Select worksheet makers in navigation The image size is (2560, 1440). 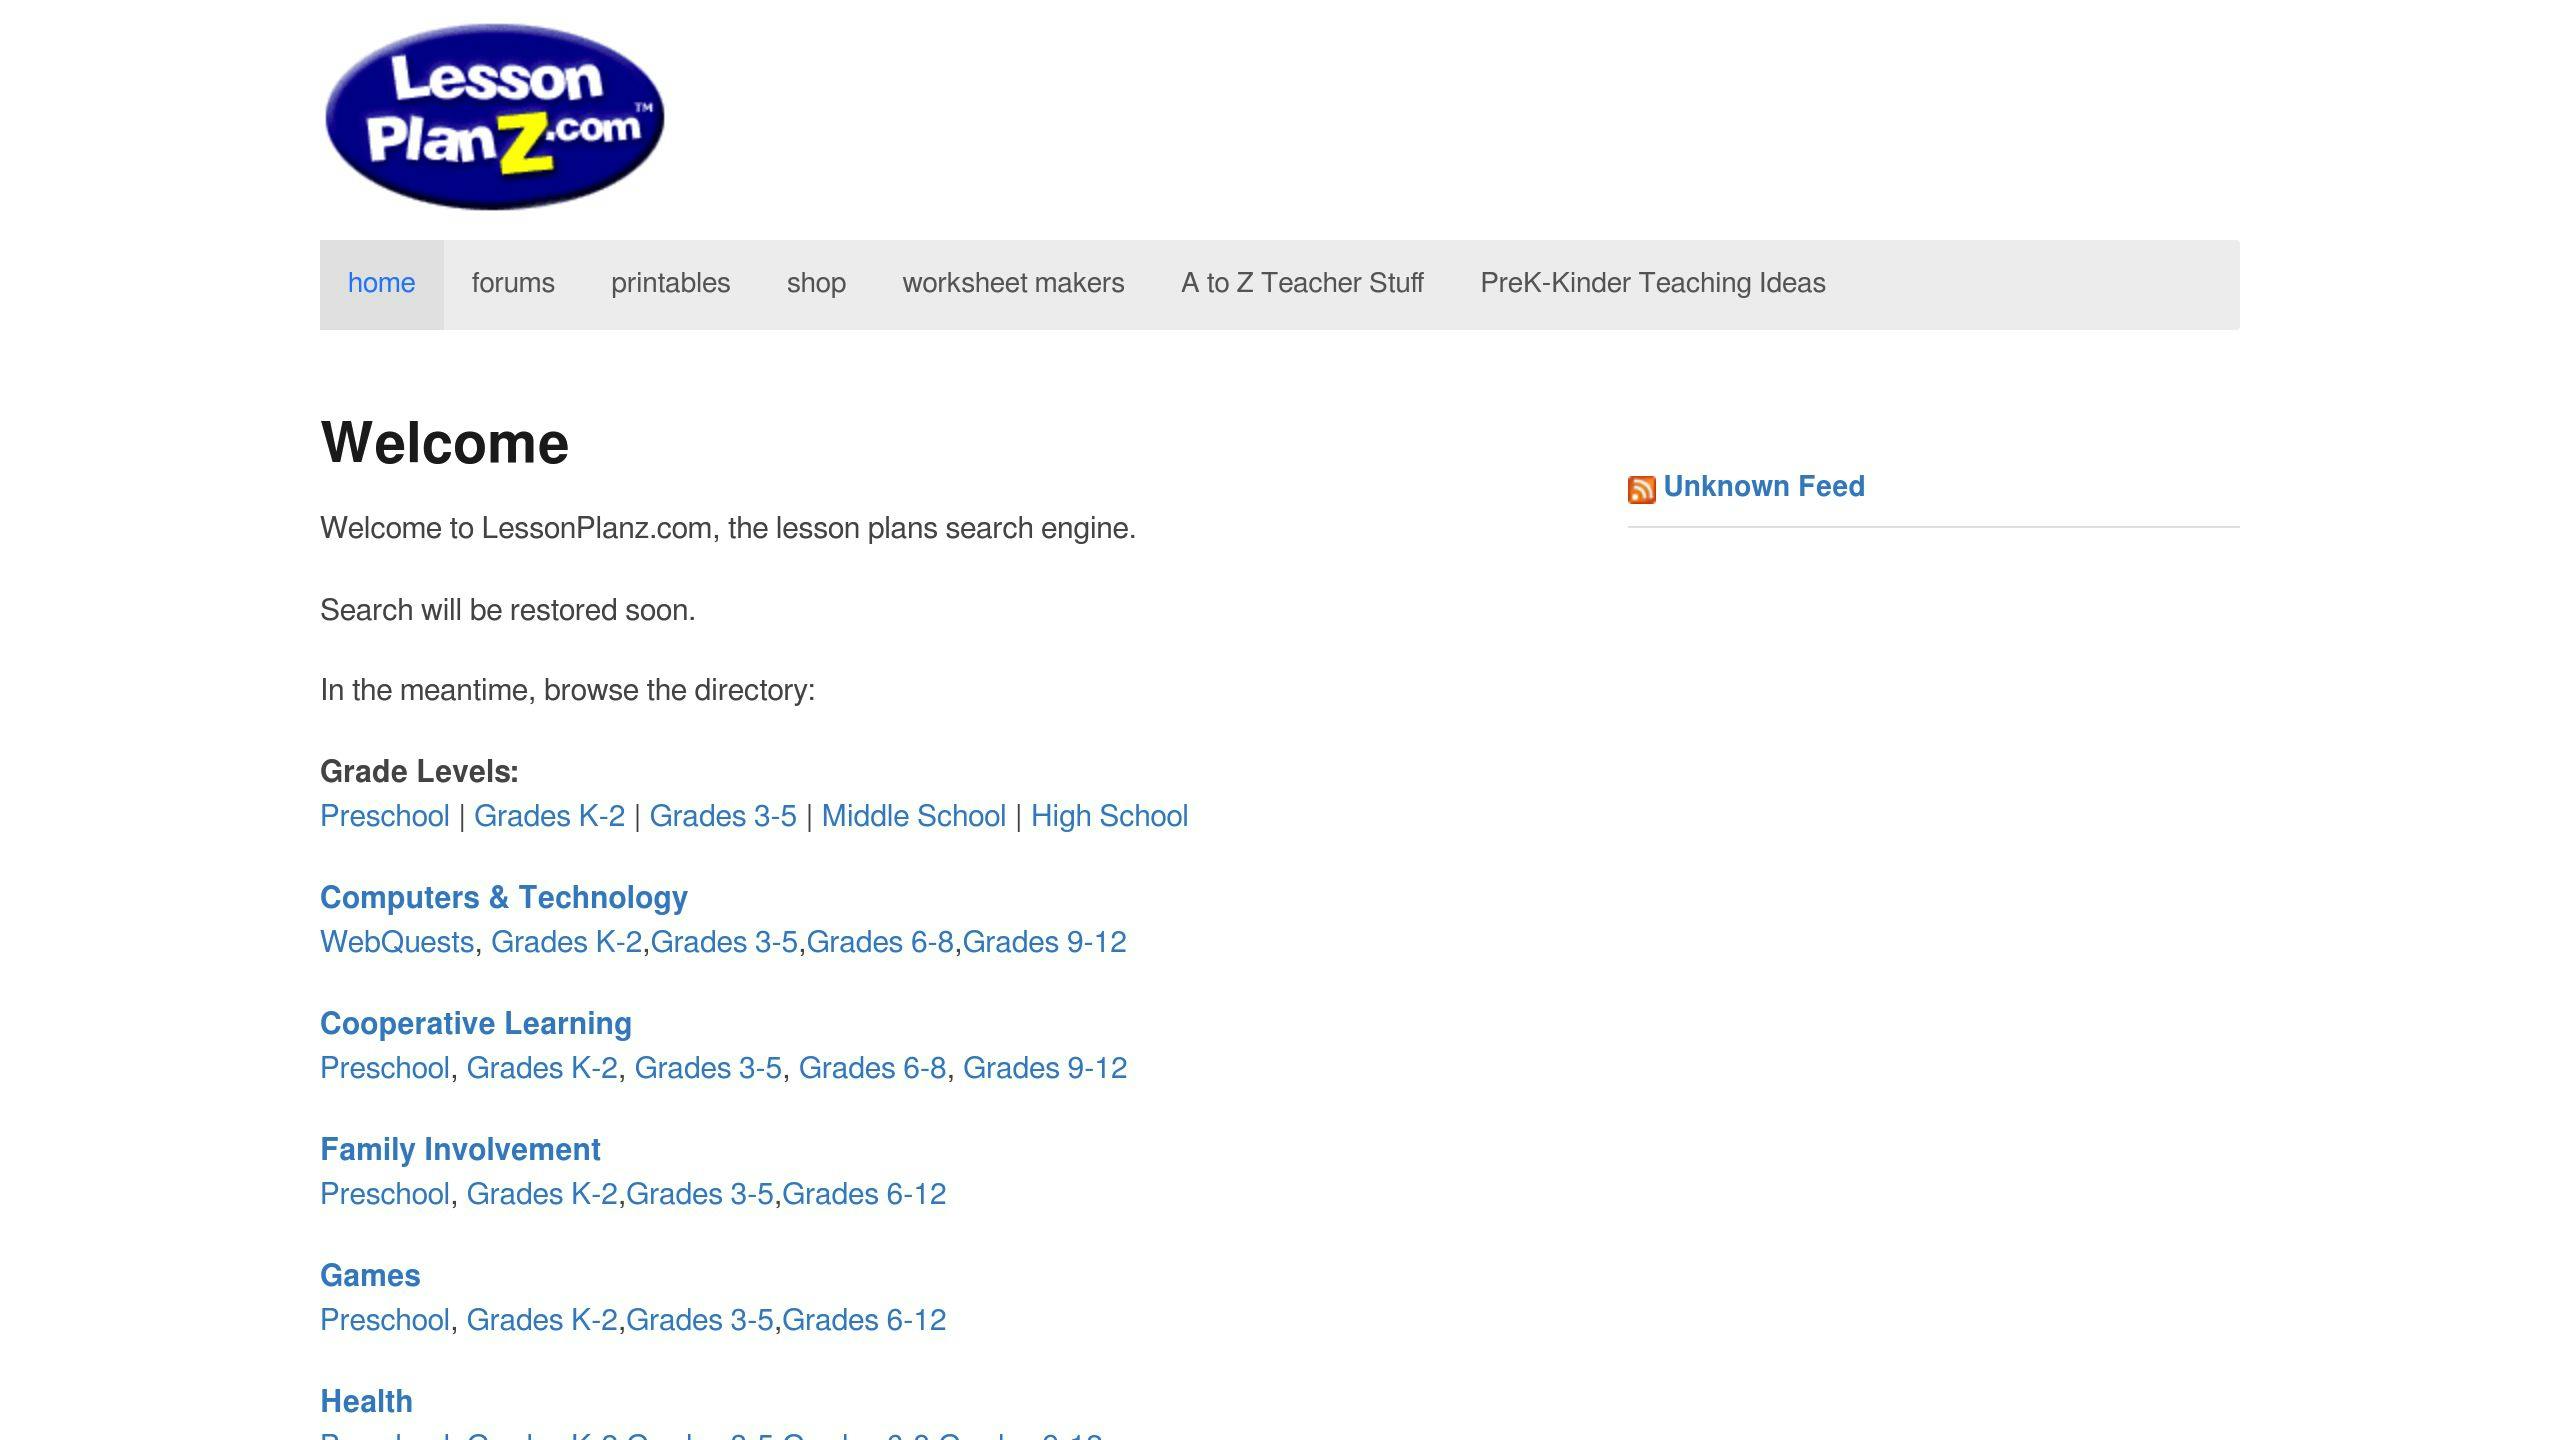click(1013, 283)
